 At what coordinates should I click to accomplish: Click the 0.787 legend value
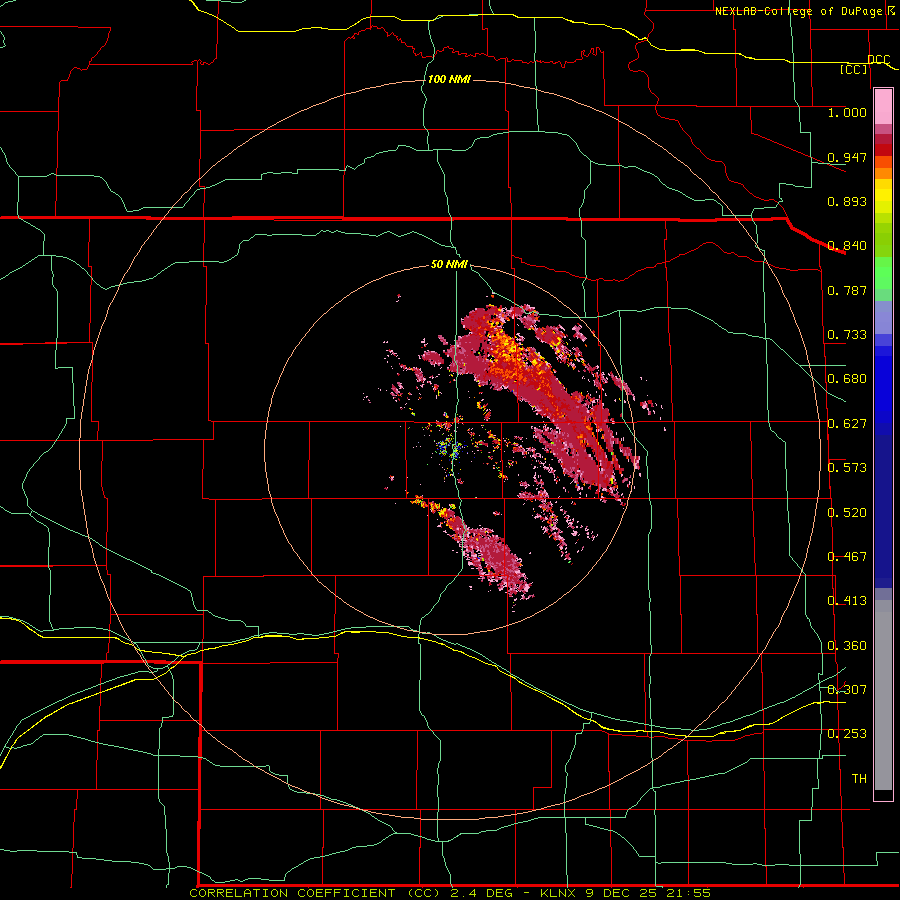point(847,290)
